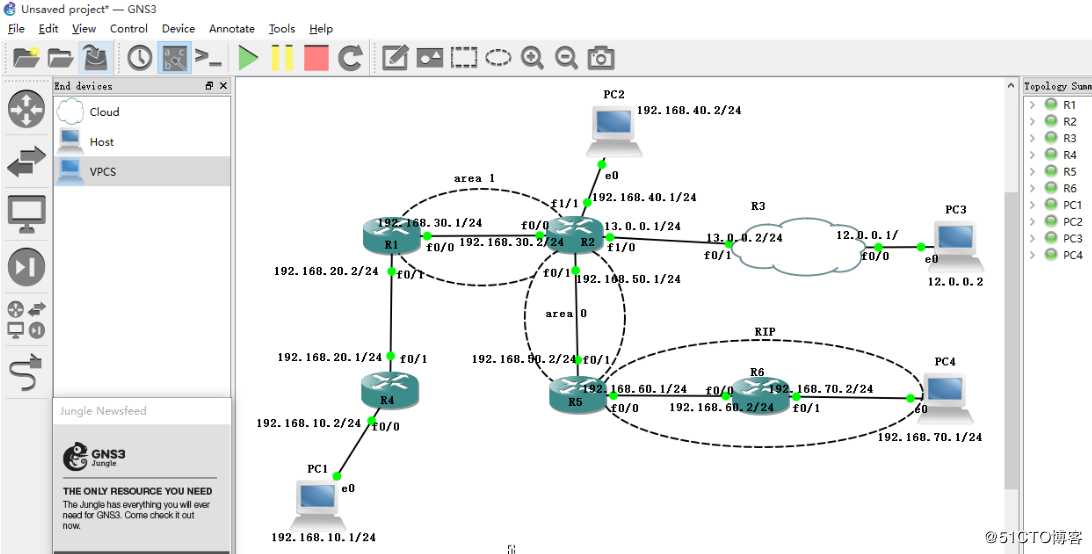Expand R1 in the Topology Summary

(1032, 105)
